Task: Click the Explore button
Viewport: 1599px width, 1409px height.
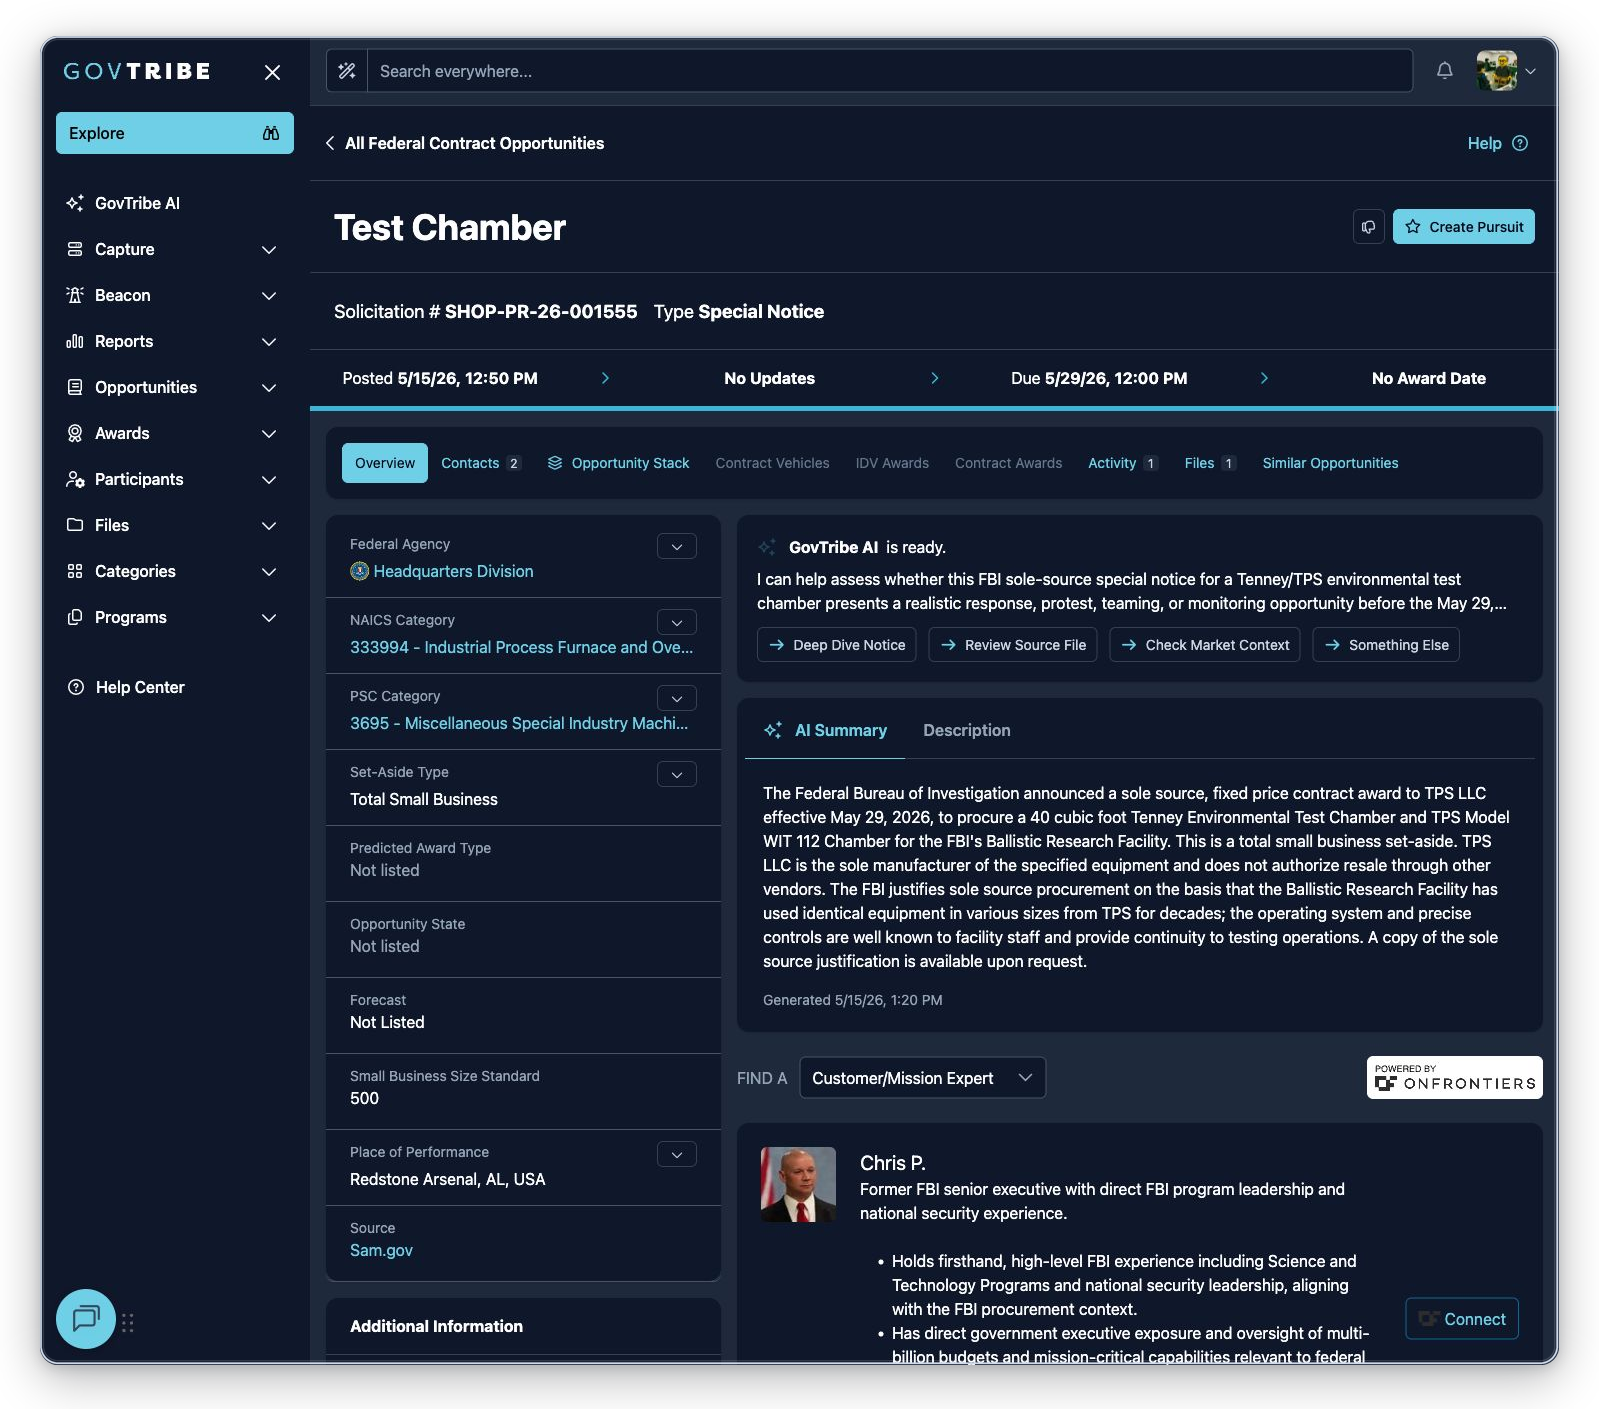Action: click(x=175, y=133)
